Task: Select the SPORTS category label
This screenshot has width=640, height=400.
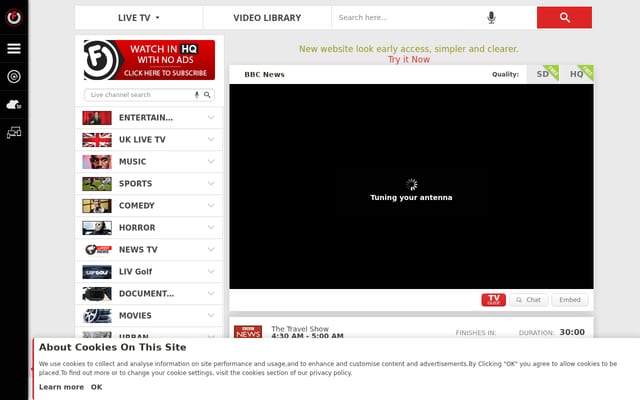Action: click(x=136, y=184)
